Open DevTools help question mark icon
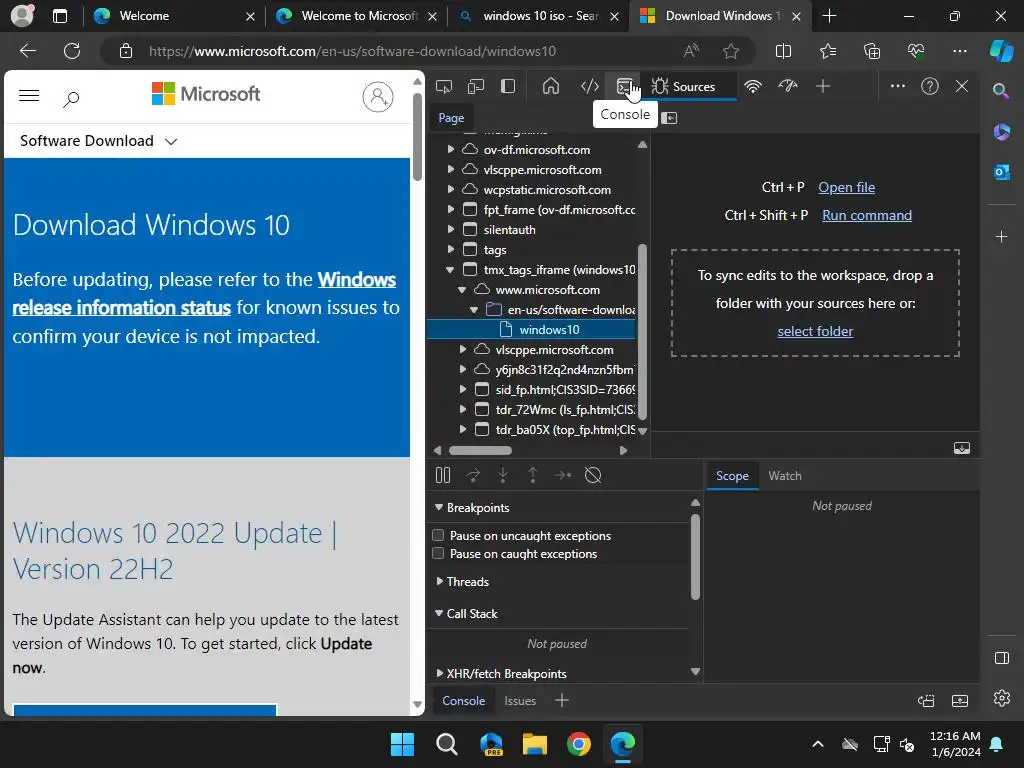Screen dimensions: 1024x768 (930, 86)
